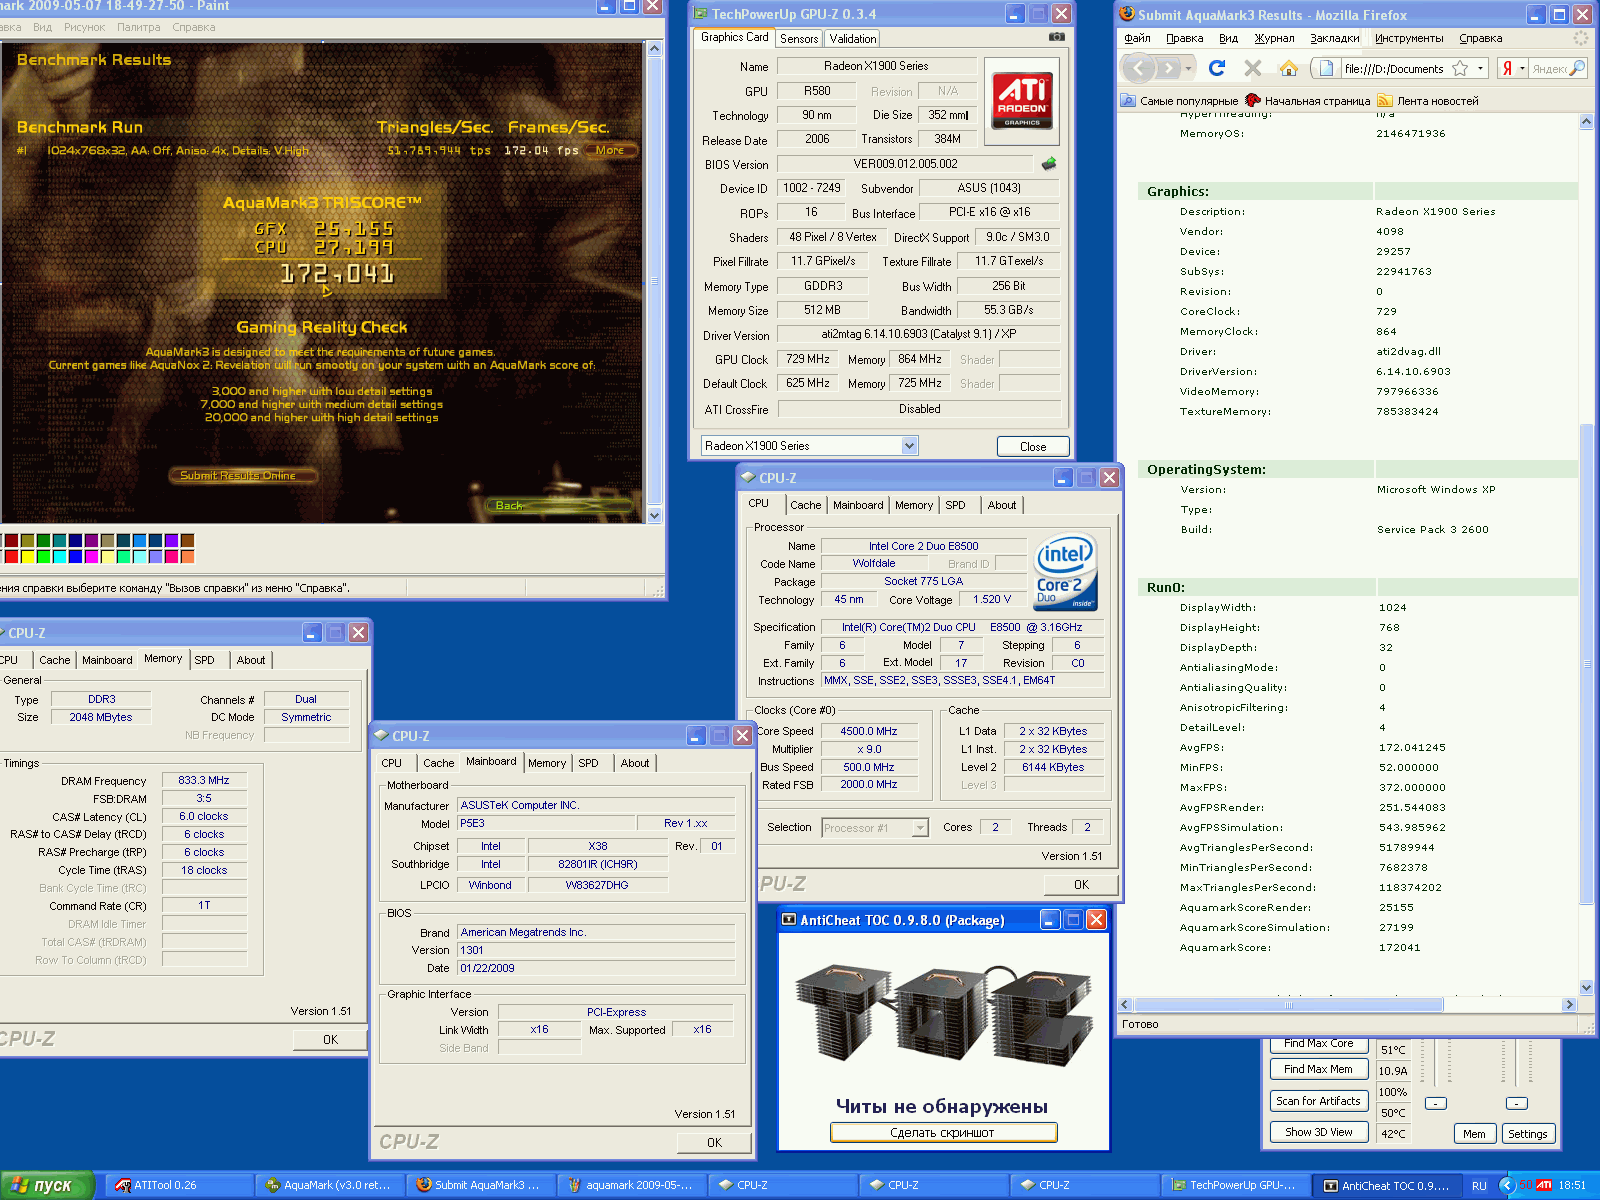Viewport: 1600px width, 1200px height.
Task: Click the Firefox vertical scrollbar down arrow
Action: coord(1587,988)
